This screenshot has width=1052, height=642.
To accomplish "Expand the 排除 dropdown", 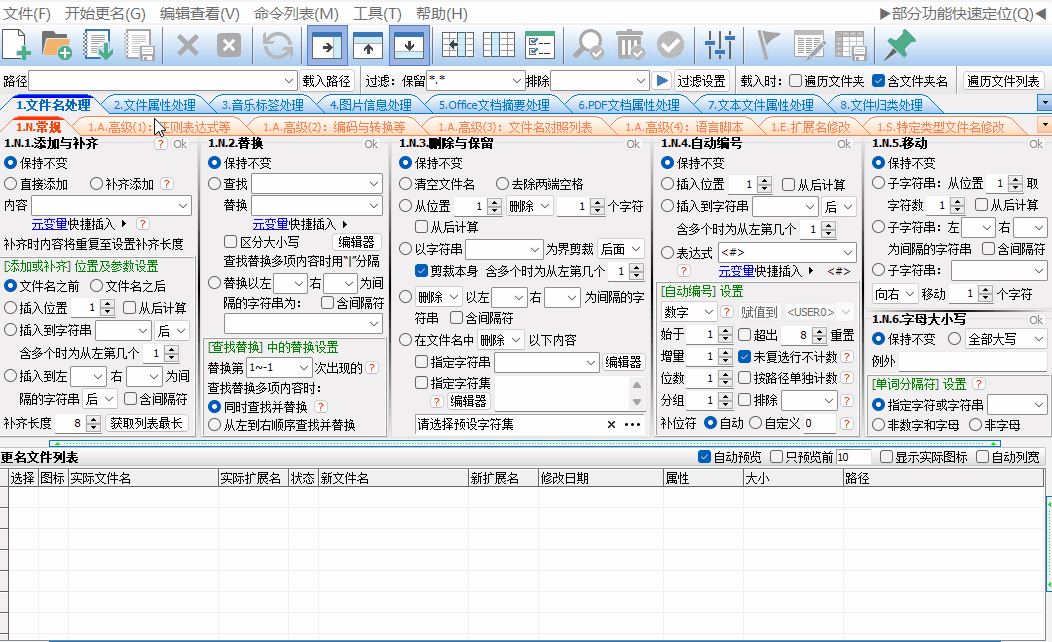I will coord(641,81).
